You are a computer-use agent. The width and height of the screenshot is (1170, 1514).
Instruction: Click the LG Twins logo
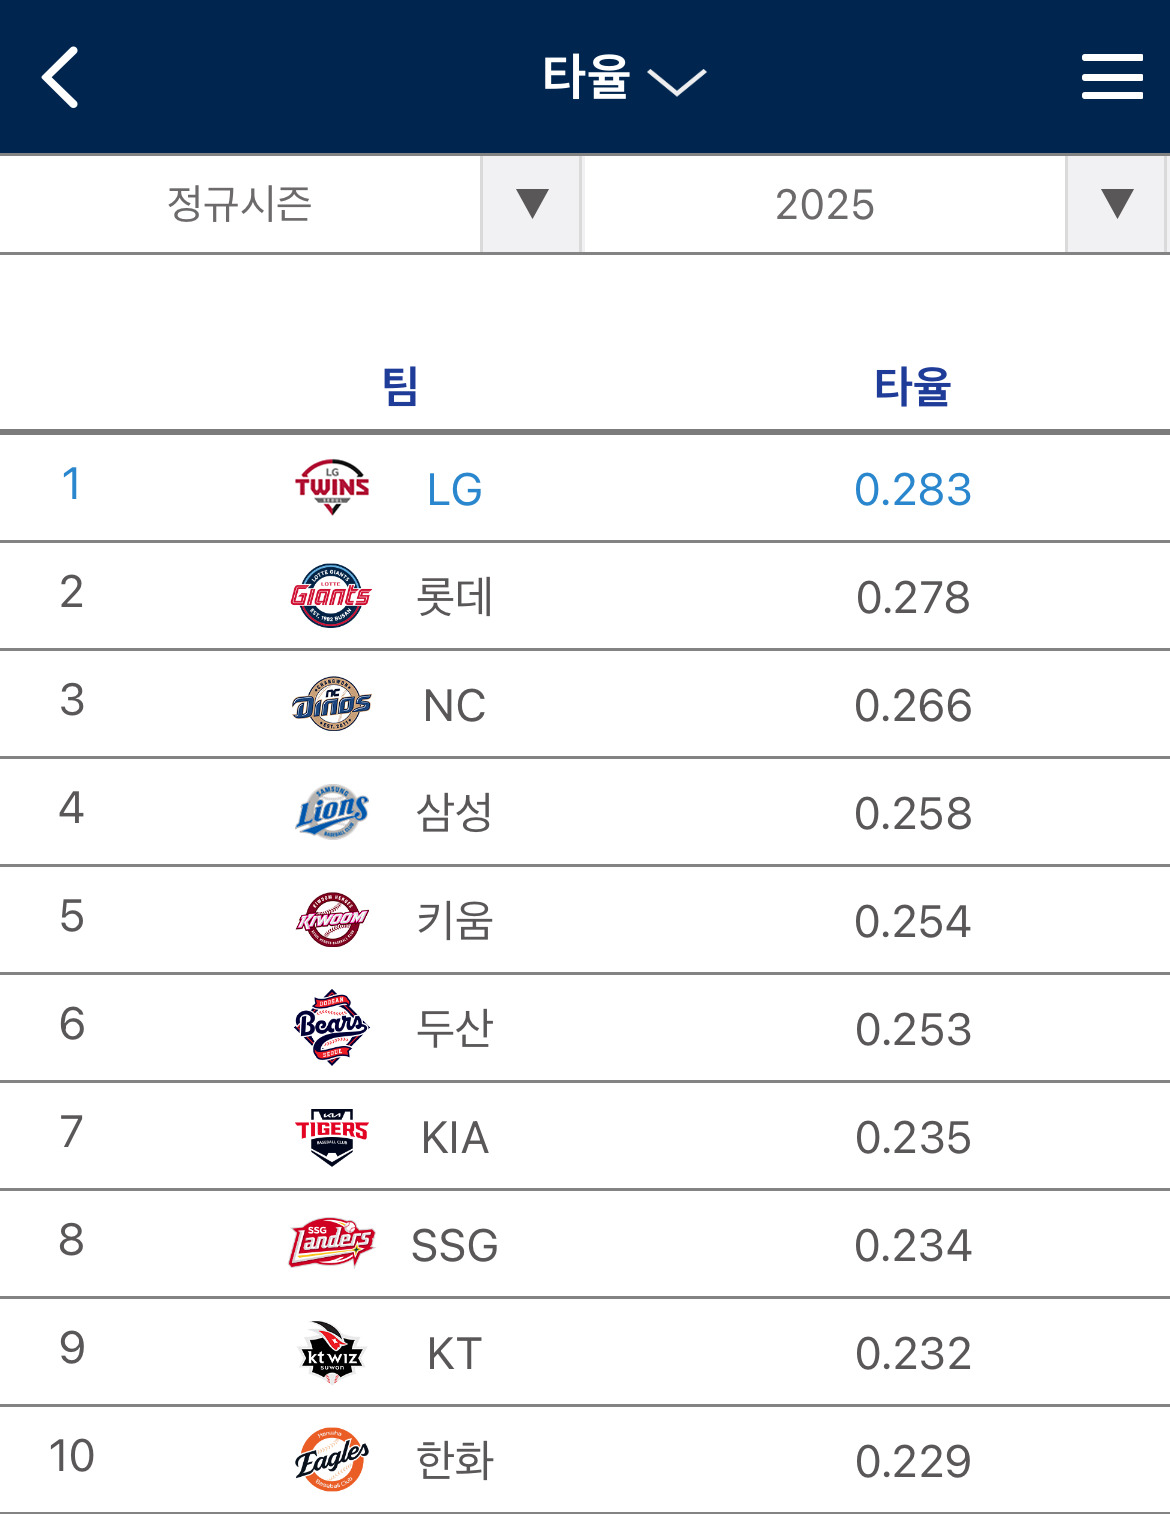click(x=332, y=488)
